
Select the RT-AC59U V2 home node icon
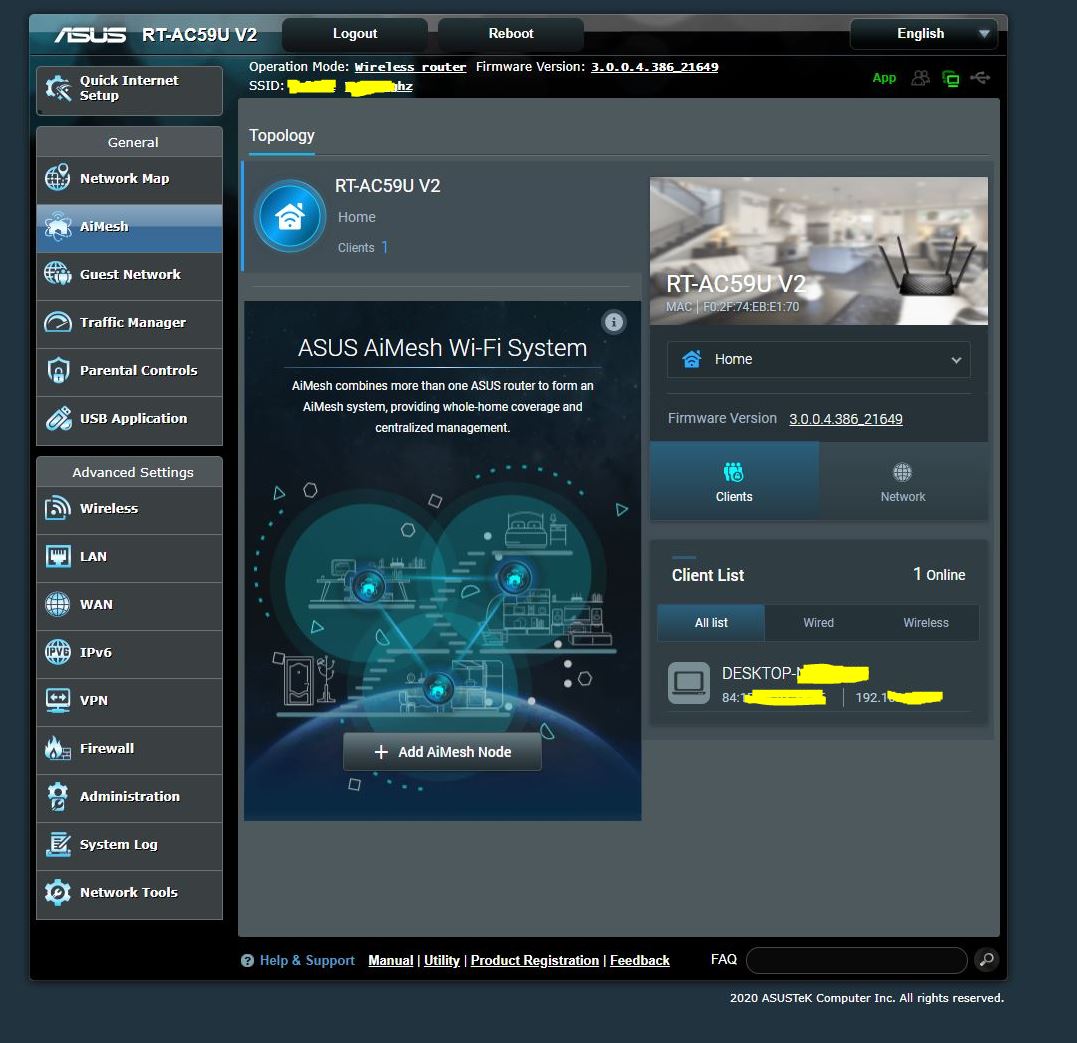click(x=290, y=216)
